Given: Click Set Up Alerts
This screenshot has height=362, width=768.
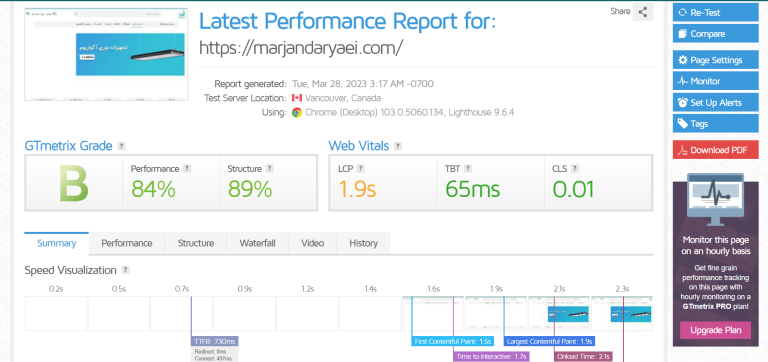Looking at the screenshot, I should coord(716,102).
